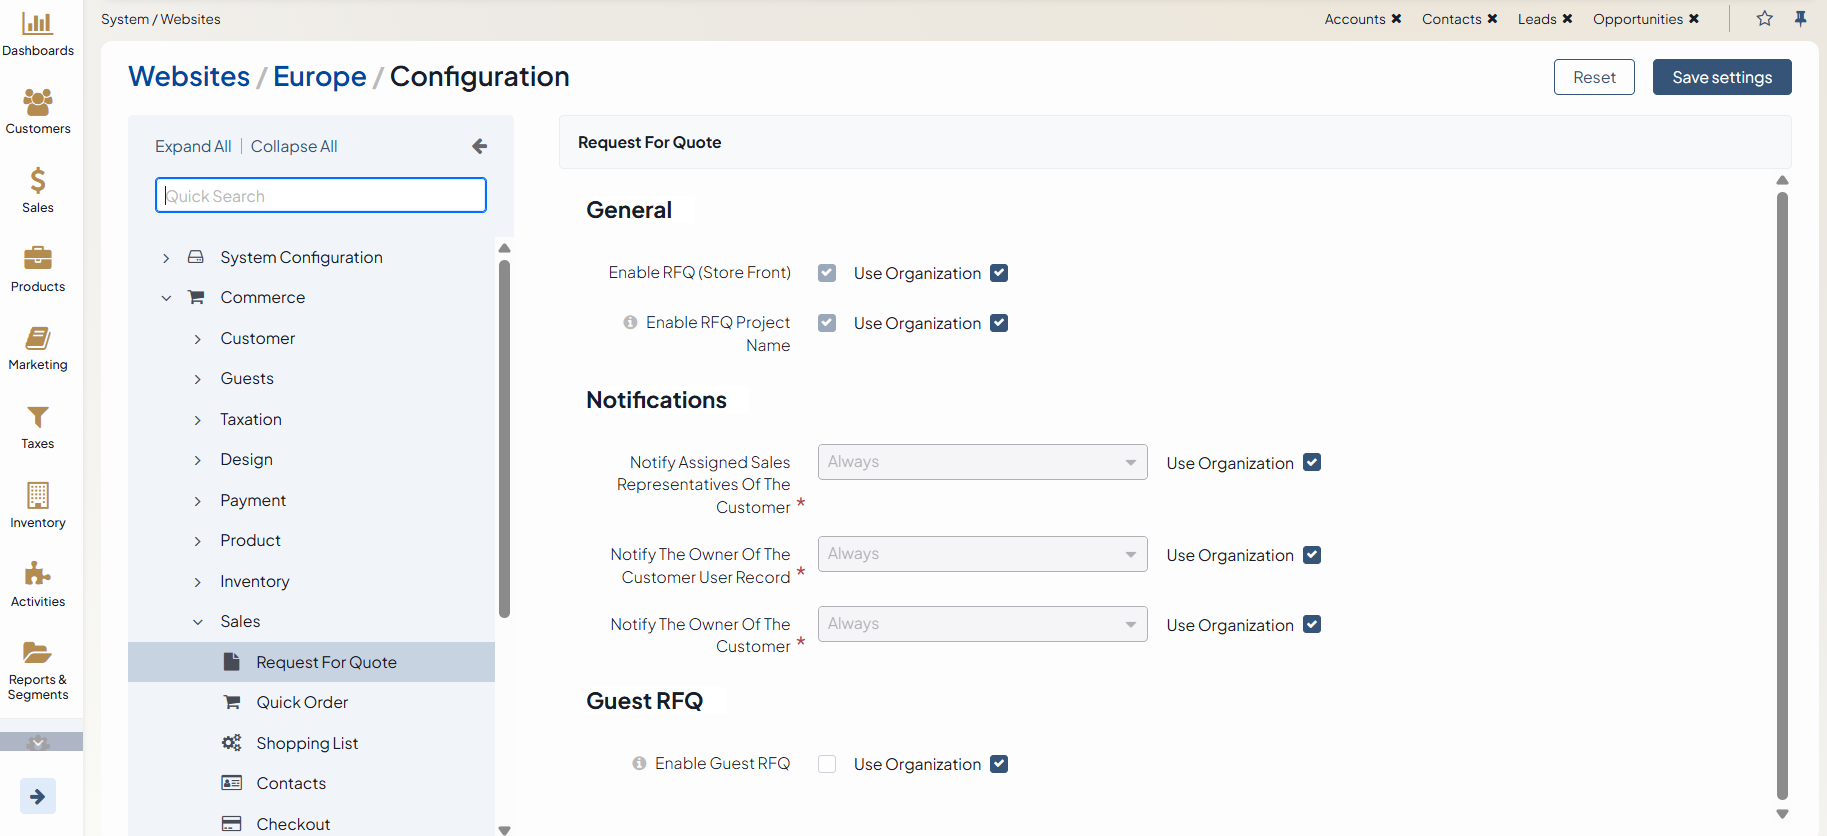The width and height of the screenshot is (1827, 836).
Task: Click the Reset button
Action: [1594, 77]
